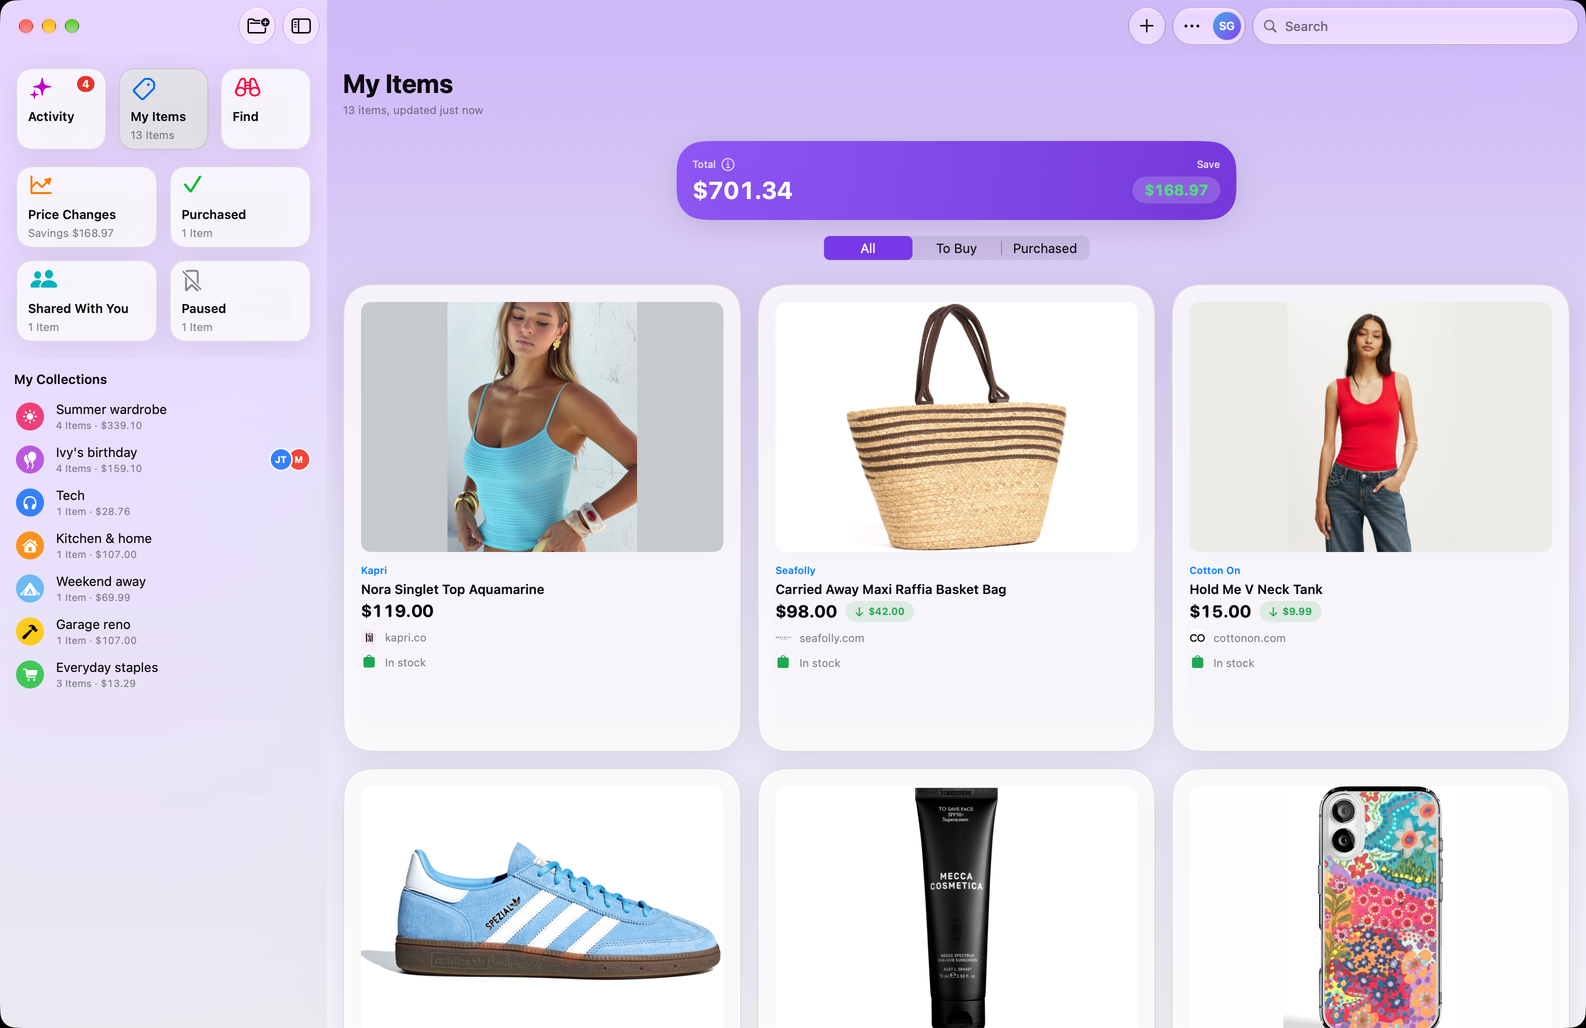
Task: Open the Purchased checkmark tile
Action: point(240,207)
